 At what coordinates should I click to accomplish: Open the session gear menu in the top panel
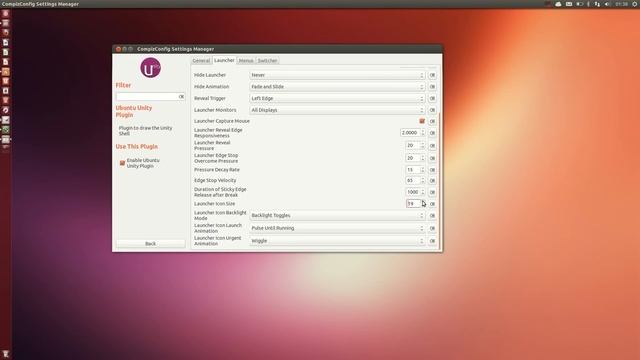tap(635, 4)
